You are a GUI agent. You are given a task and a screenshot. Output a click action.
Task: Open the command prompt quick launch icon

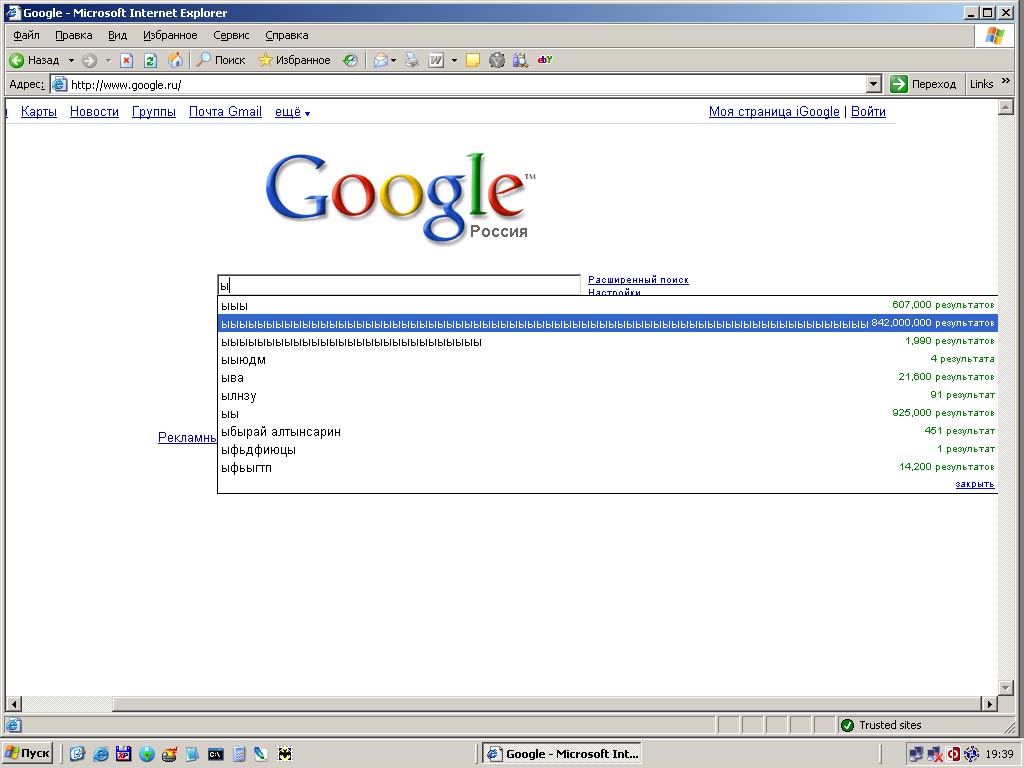(x=216, y=754)
